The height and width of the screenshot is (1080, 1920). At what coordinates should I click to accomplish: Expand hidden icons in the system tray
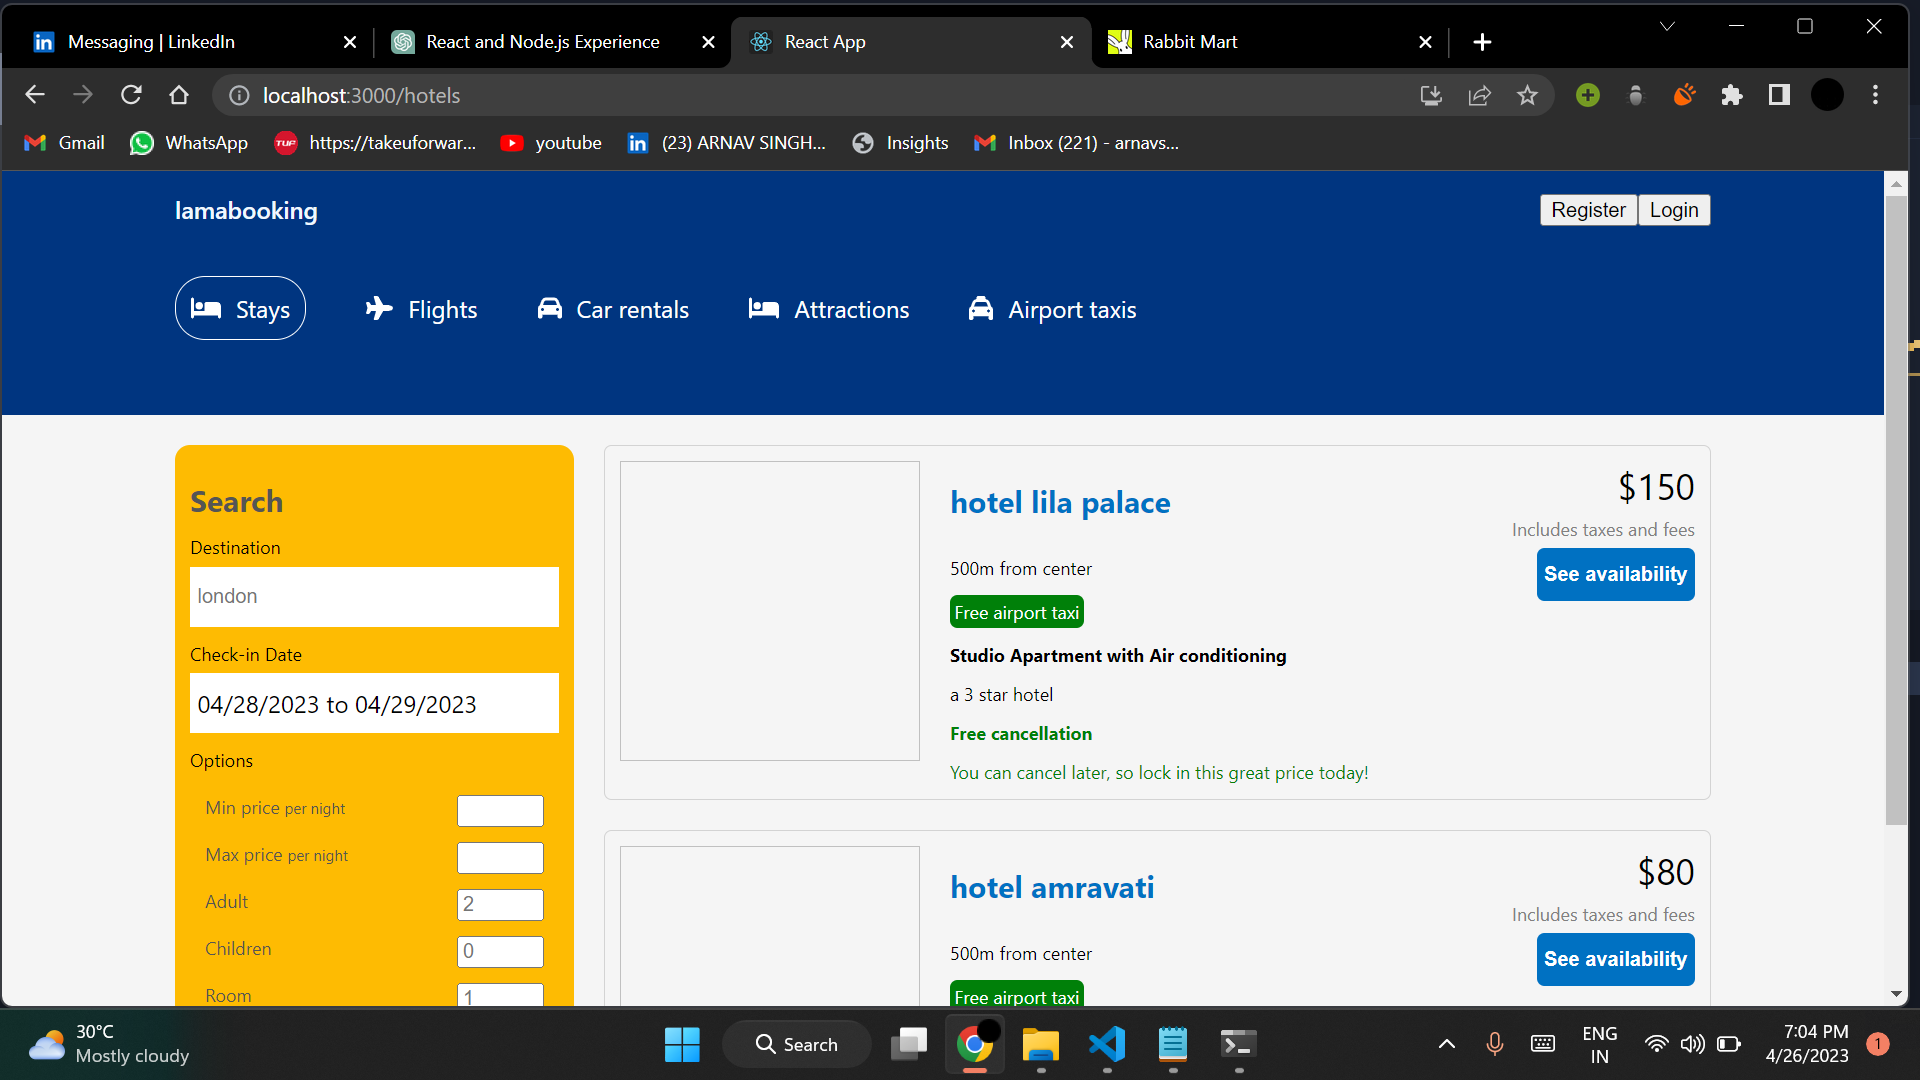(x=1447, y=1044)
